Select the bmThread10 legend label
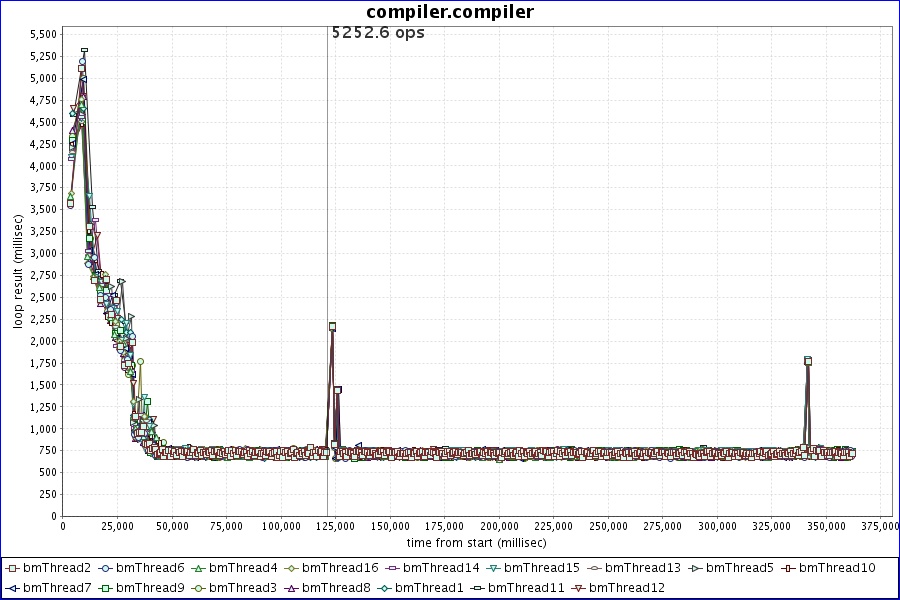Screen dimensions: 900x600 841,568
